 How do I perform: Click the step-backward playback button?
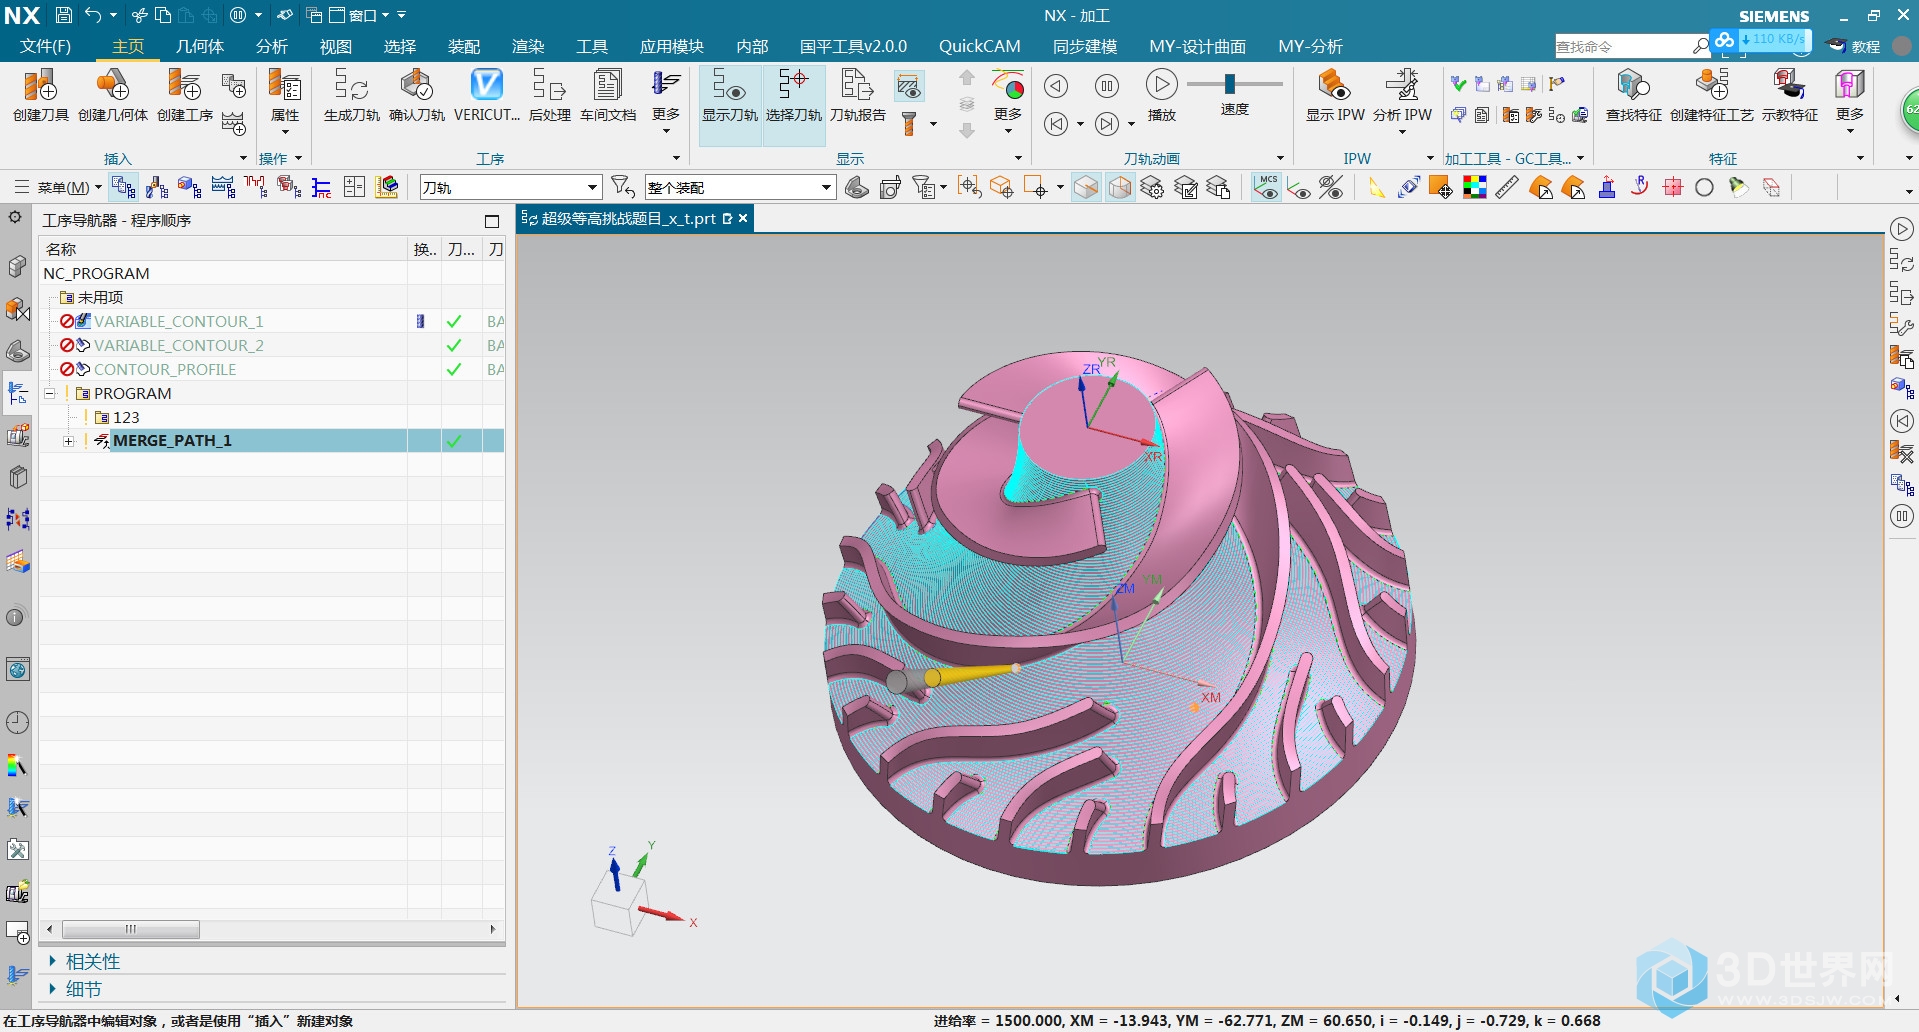pyautogui.click(x=1056, y=86)
